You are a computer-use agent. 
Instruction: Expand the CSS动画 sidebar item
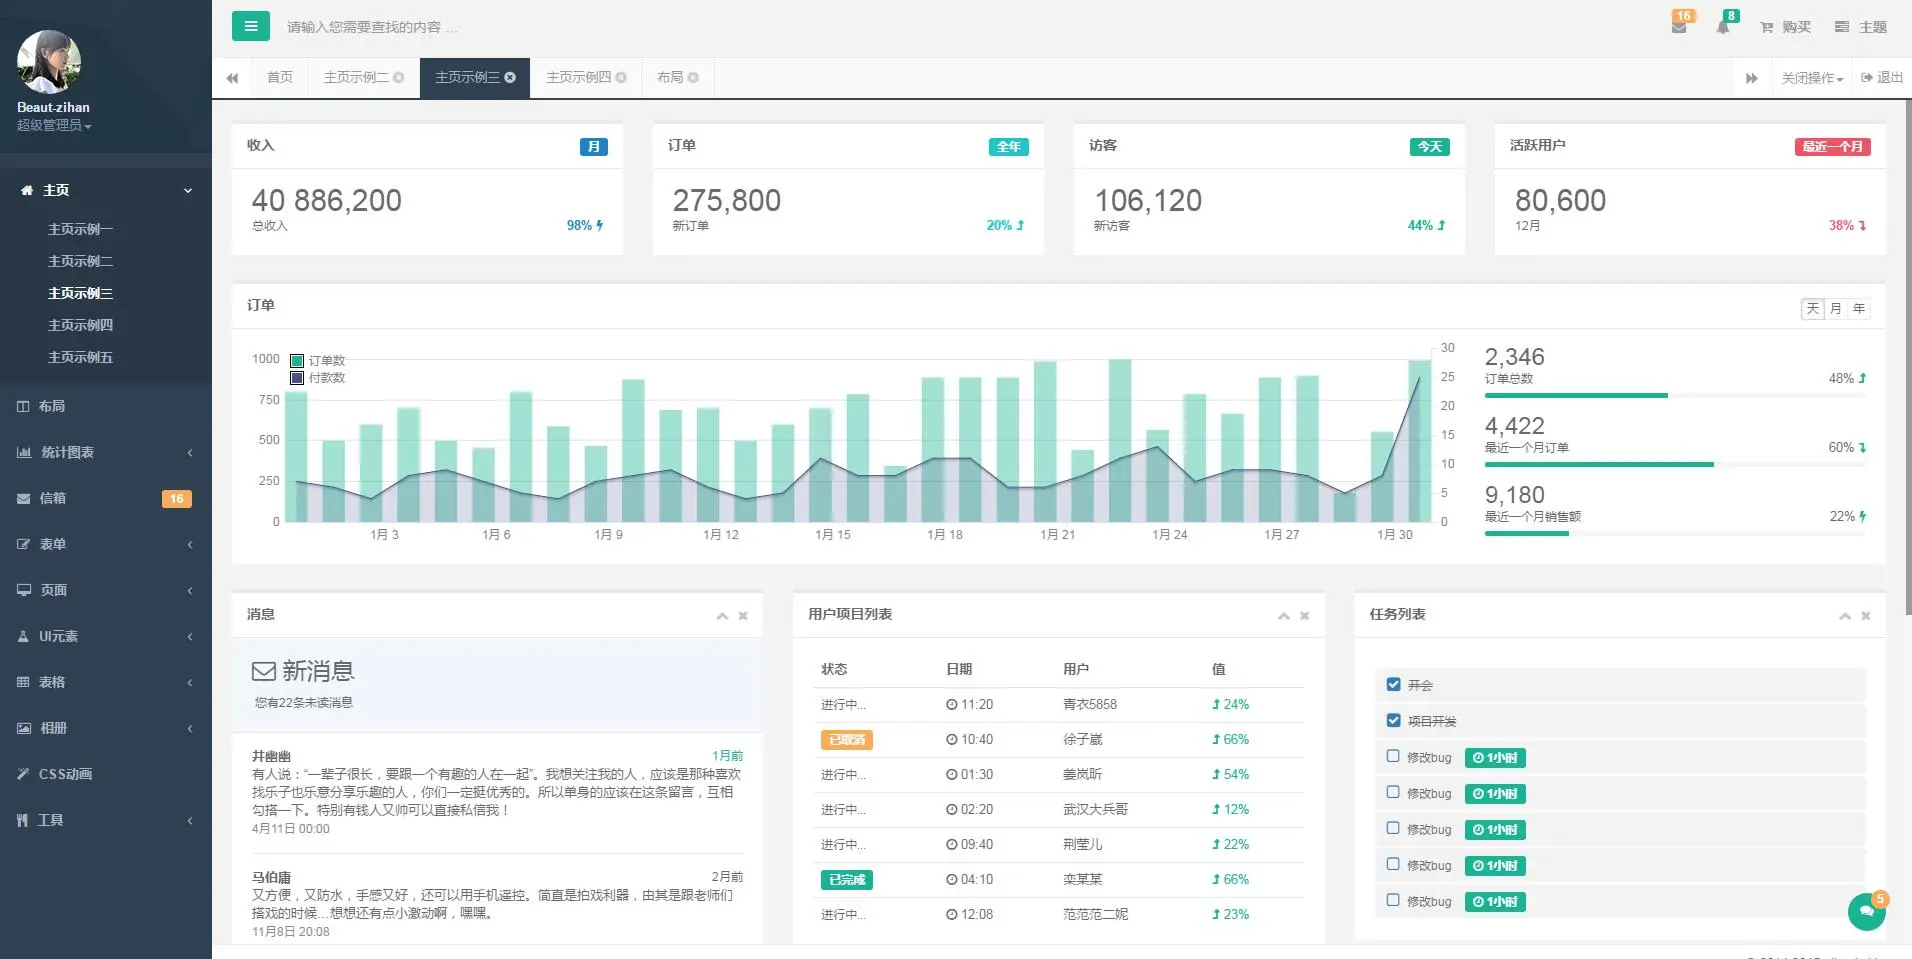[x=106, y=774]
